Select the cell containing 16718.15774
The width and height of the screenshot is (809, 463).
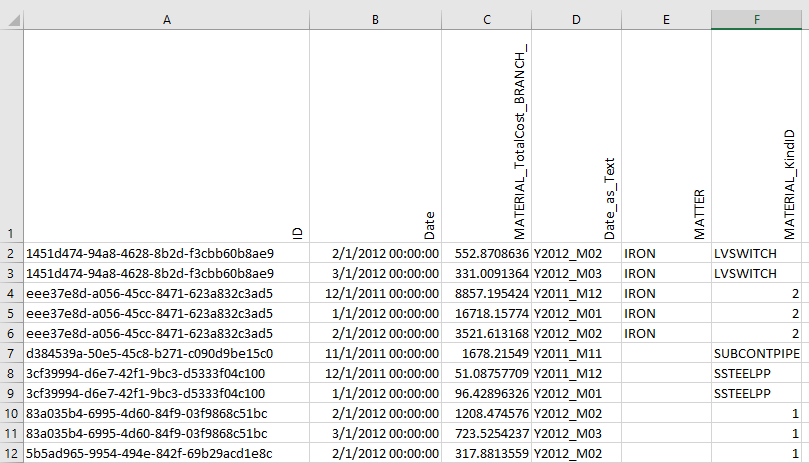(x=486, y=313)
